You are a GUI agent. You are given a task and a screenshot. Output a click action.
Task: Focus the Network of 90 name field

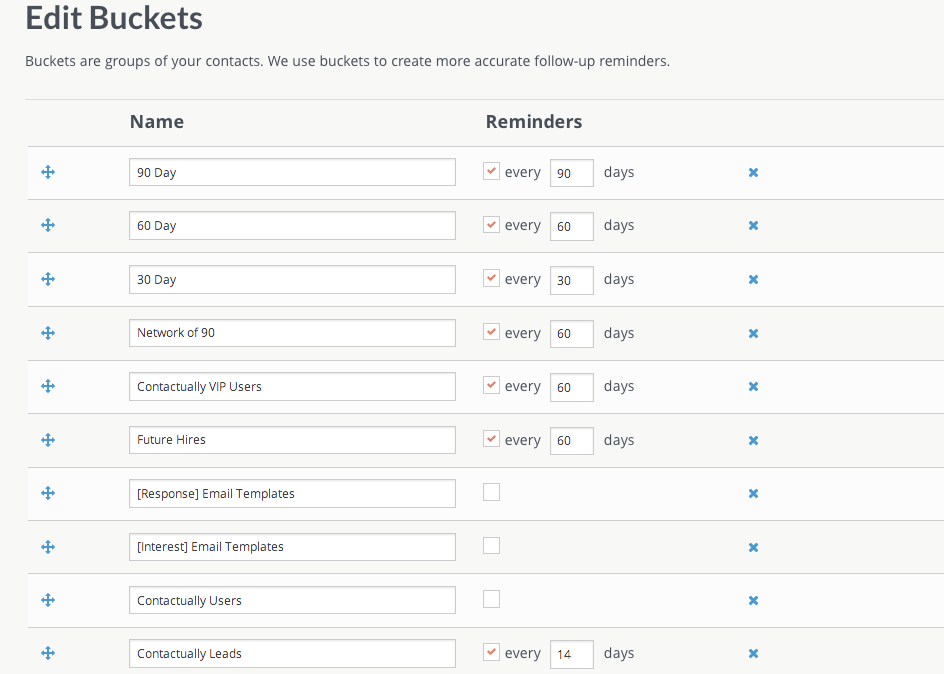pos(292,333)
